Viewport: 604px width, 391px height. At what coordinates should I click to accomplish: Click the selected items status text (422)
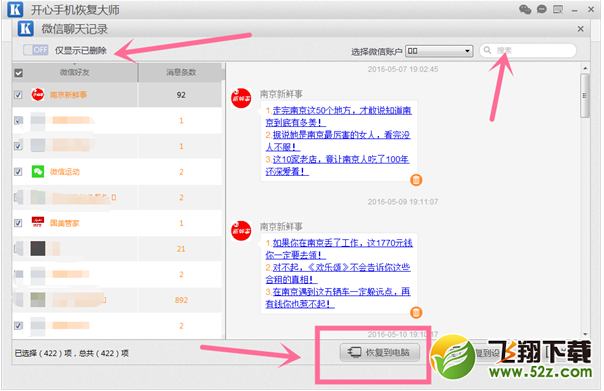click(x=72, y=353)
